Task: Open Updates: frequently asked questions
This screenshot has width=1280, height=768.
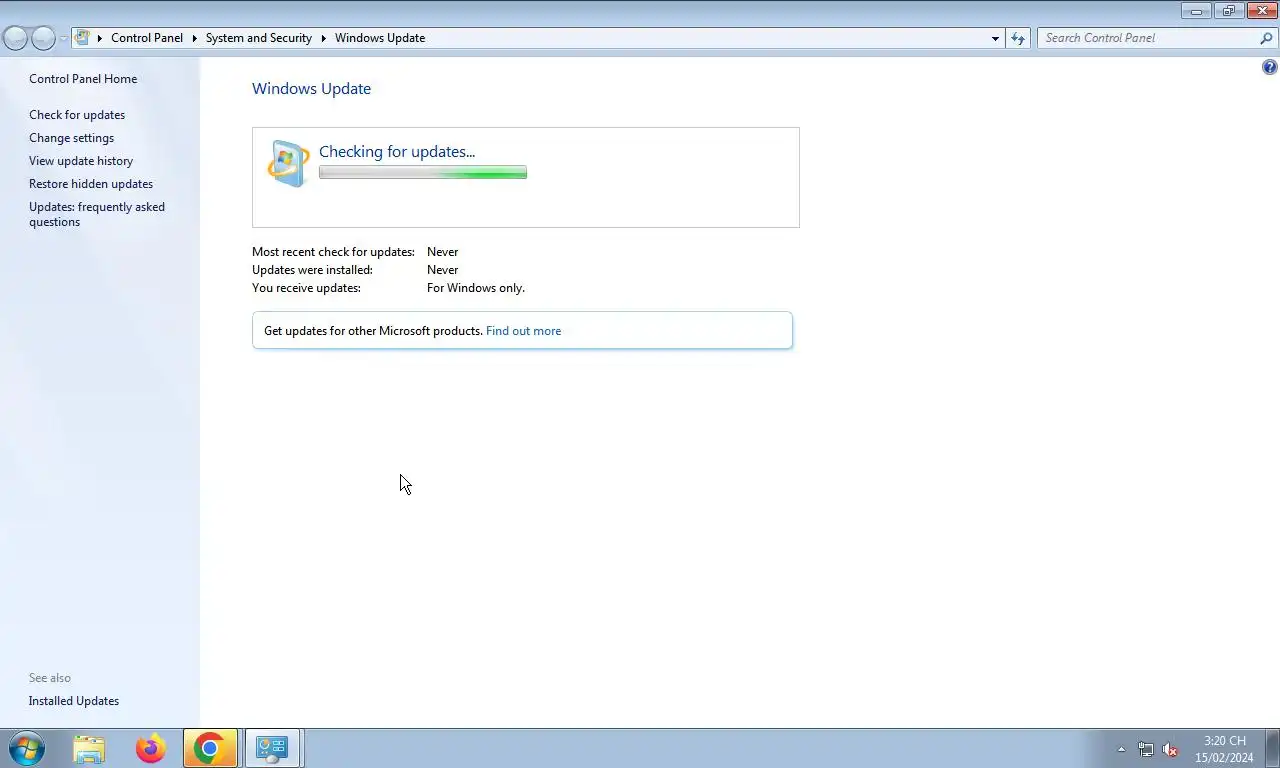Action: [97, 214]
